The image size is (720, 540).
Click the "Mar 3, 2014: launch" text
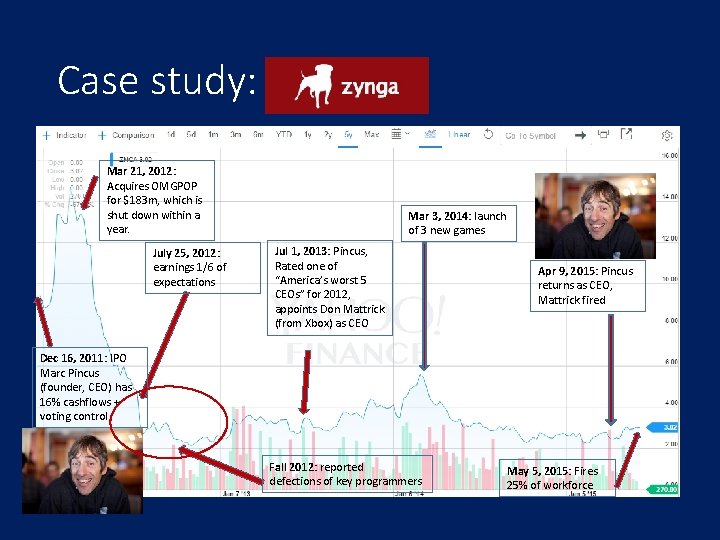(x=457, y=216)
